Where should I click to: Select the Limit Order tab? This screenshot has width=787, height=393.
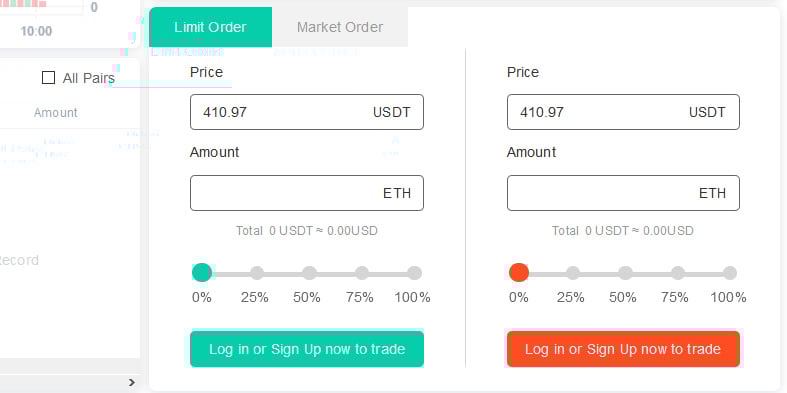point(210,27)
